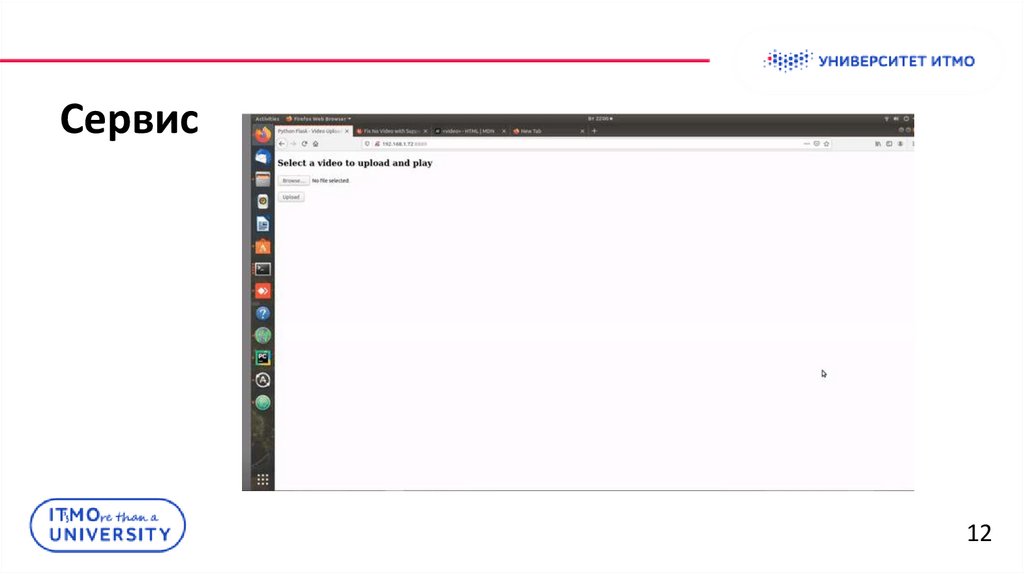Open Software Updater dock icon

[263, 380]
